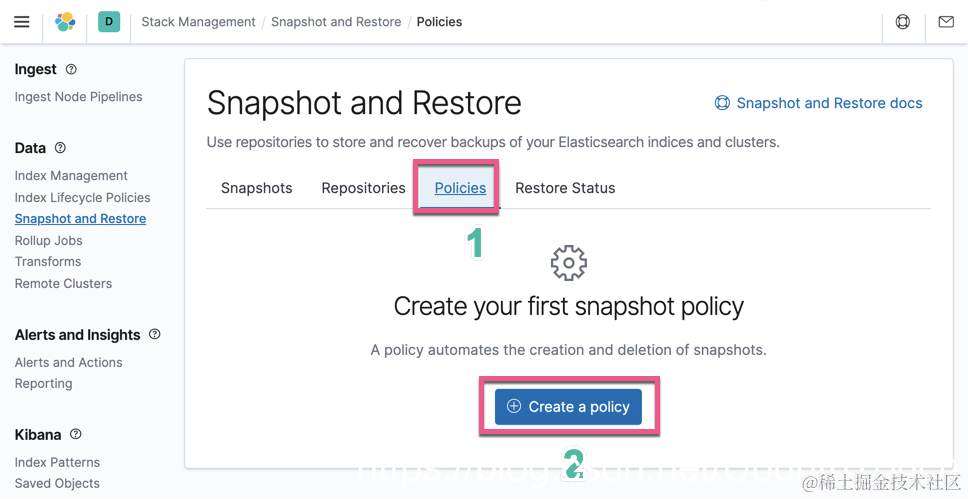Switch to the Snapshots tab
Viewport: 968px width, 499px height.
pyautogui.click(x=257, y=188)
